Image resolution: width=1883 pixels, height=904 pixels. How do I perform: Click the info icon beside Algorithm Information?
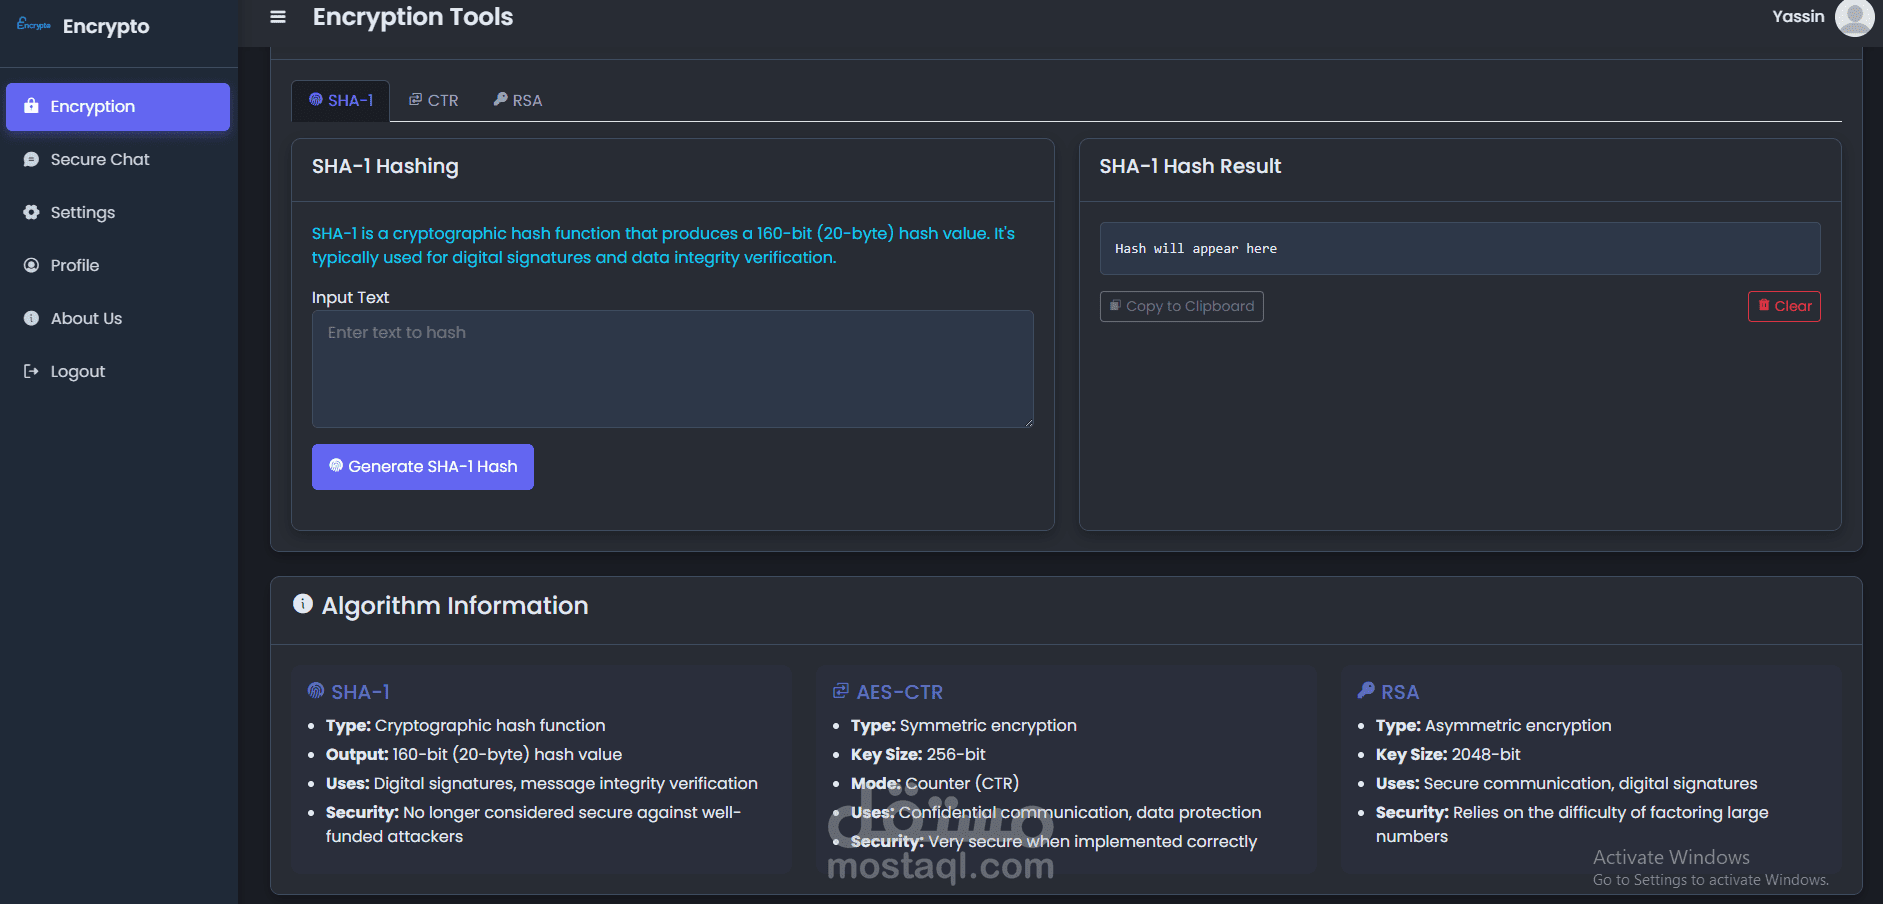click(302, 604)
